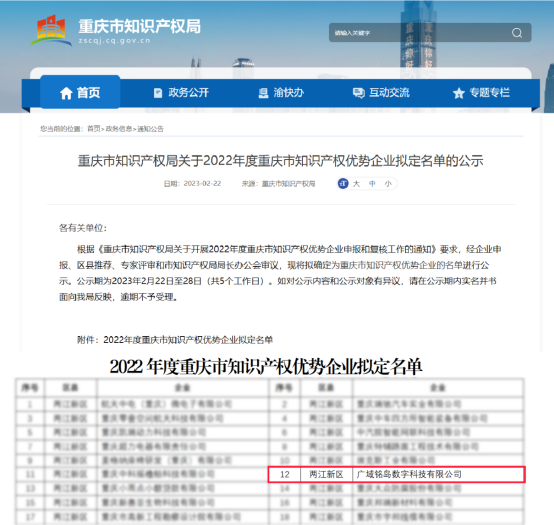Click the 重庆市知识产权局 site title
The height and width of the screenshot is (525, 554).
coord(140,26)
